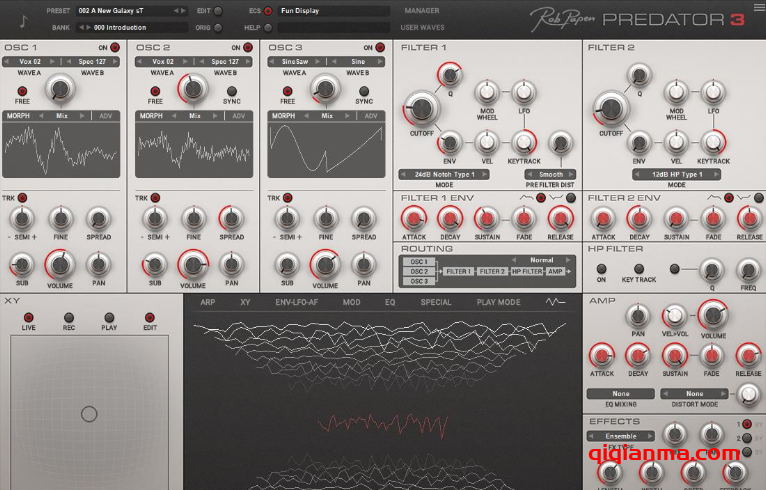Click next preset arrow beside preset name
The width and height of the screenshot is (766, 490).
pyautogui.click(x=181, y=11)
